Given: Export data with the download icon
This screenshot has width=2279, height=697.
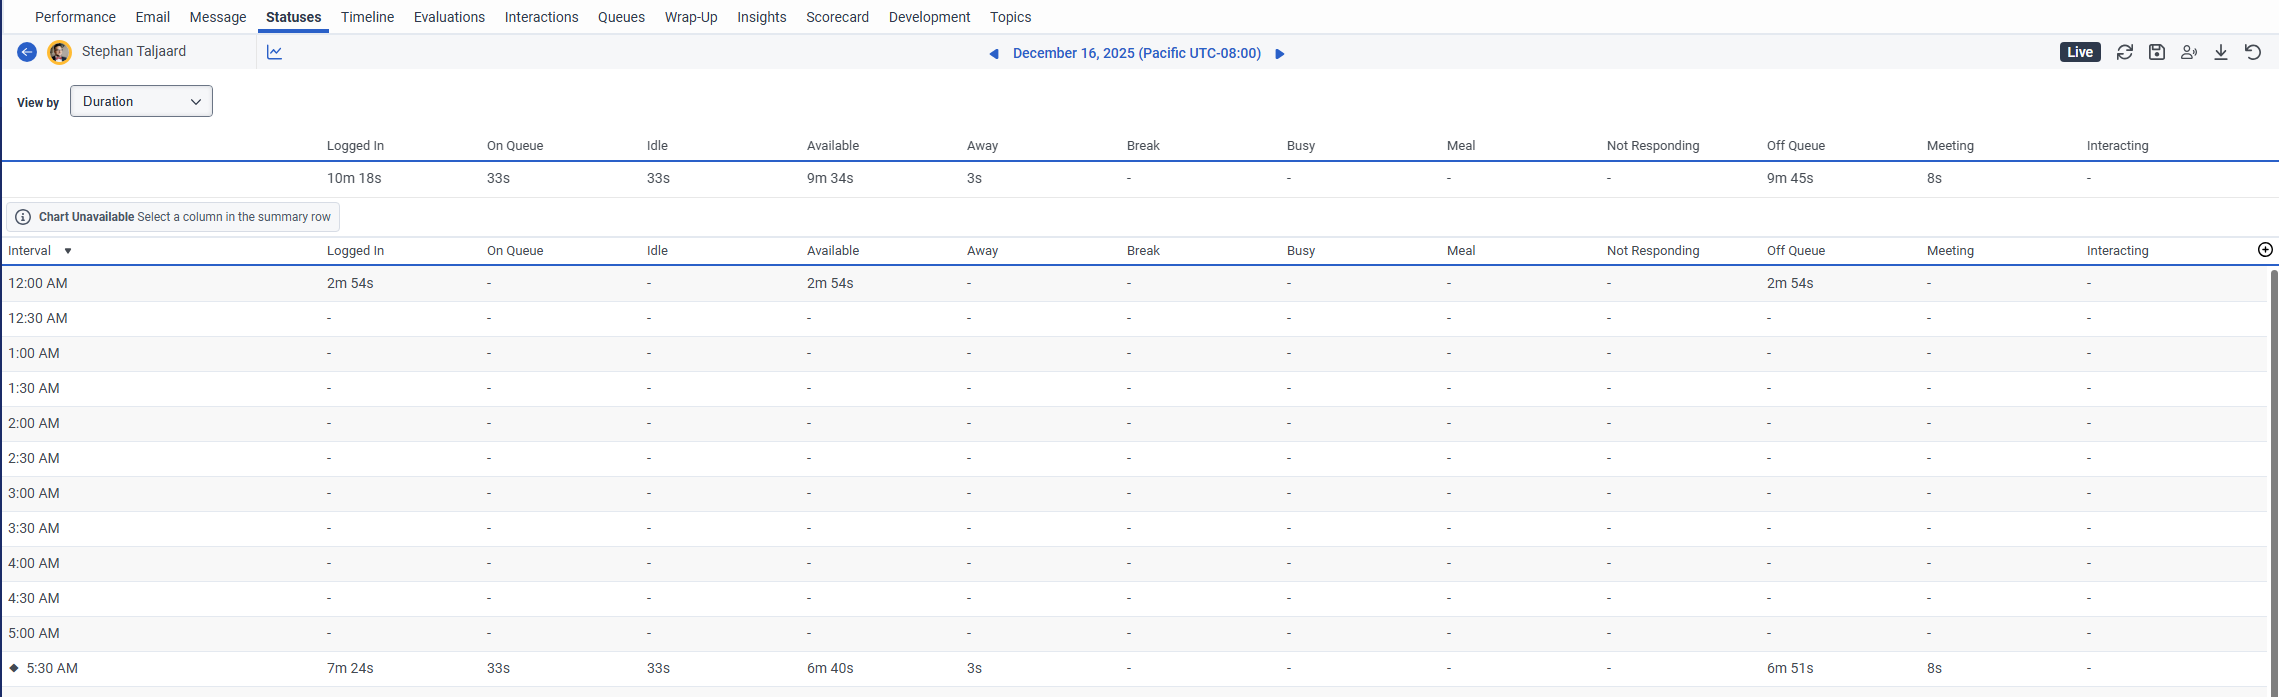Looking at the screenshot, I should tap(2221, 52).
